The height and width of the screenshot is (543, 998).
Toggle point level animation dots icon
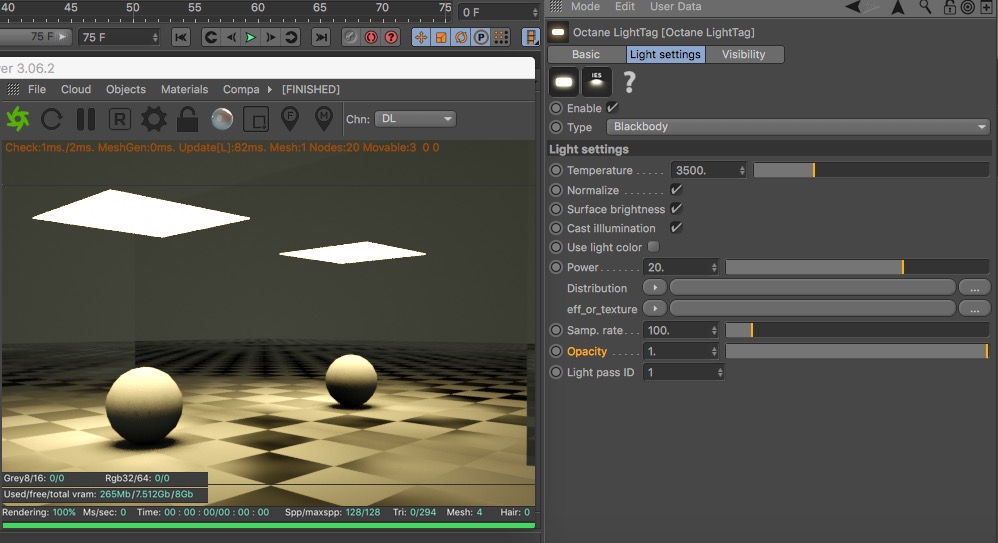[x=502, y=37]
